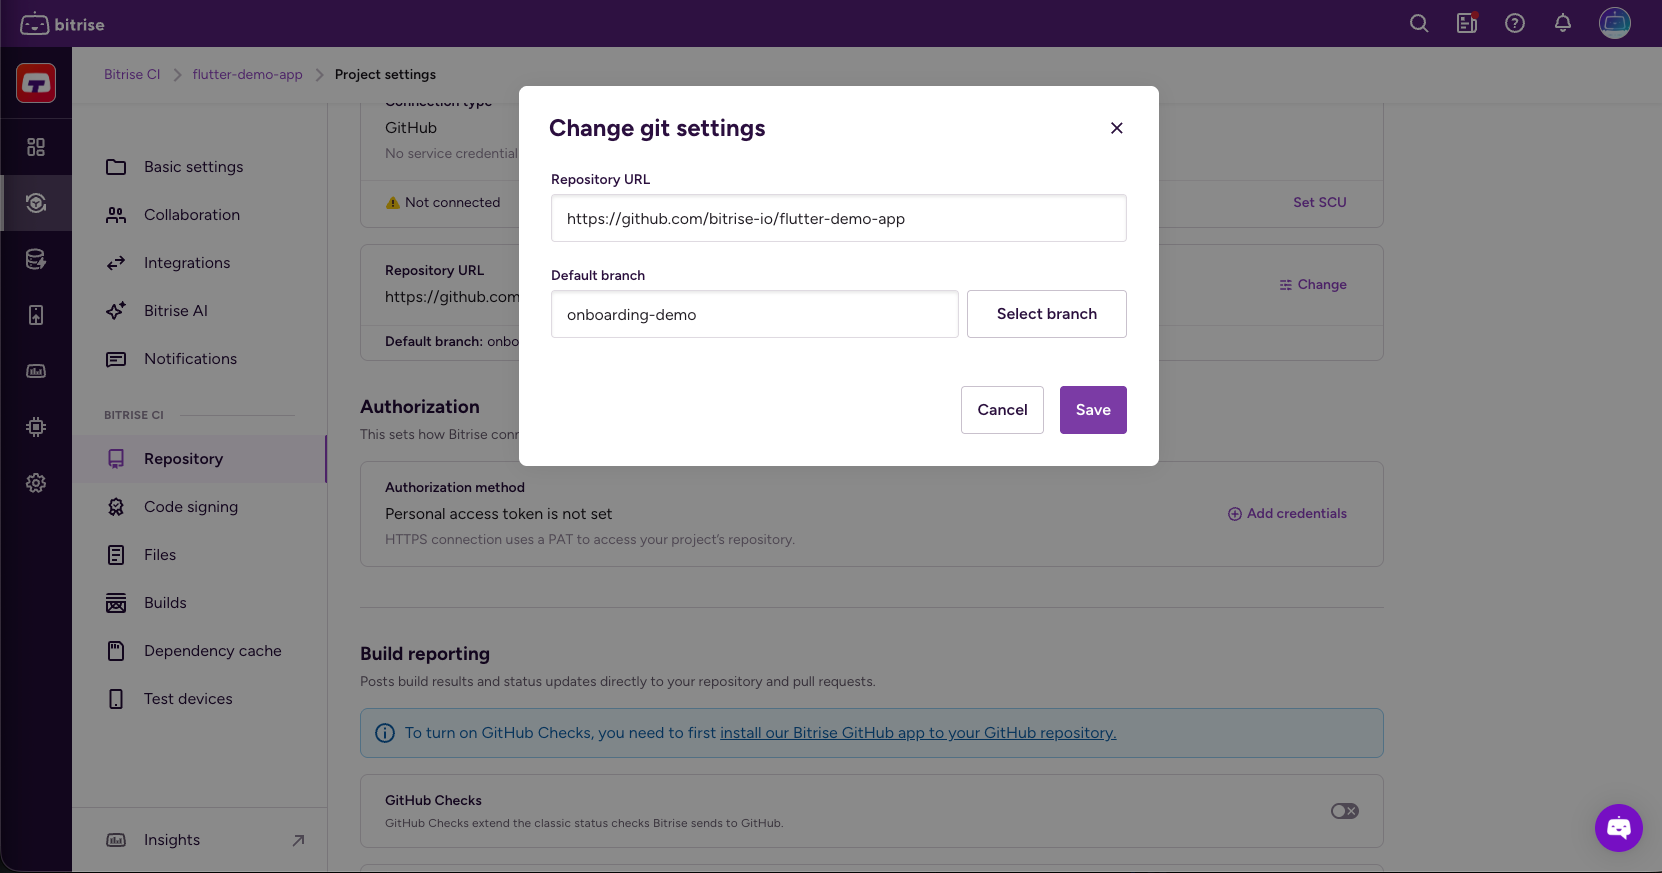The width and height of the screenshot is (1662, 873).
Task: Open chip-shaped icon in left rail
Action: click(x=36, y=427)
